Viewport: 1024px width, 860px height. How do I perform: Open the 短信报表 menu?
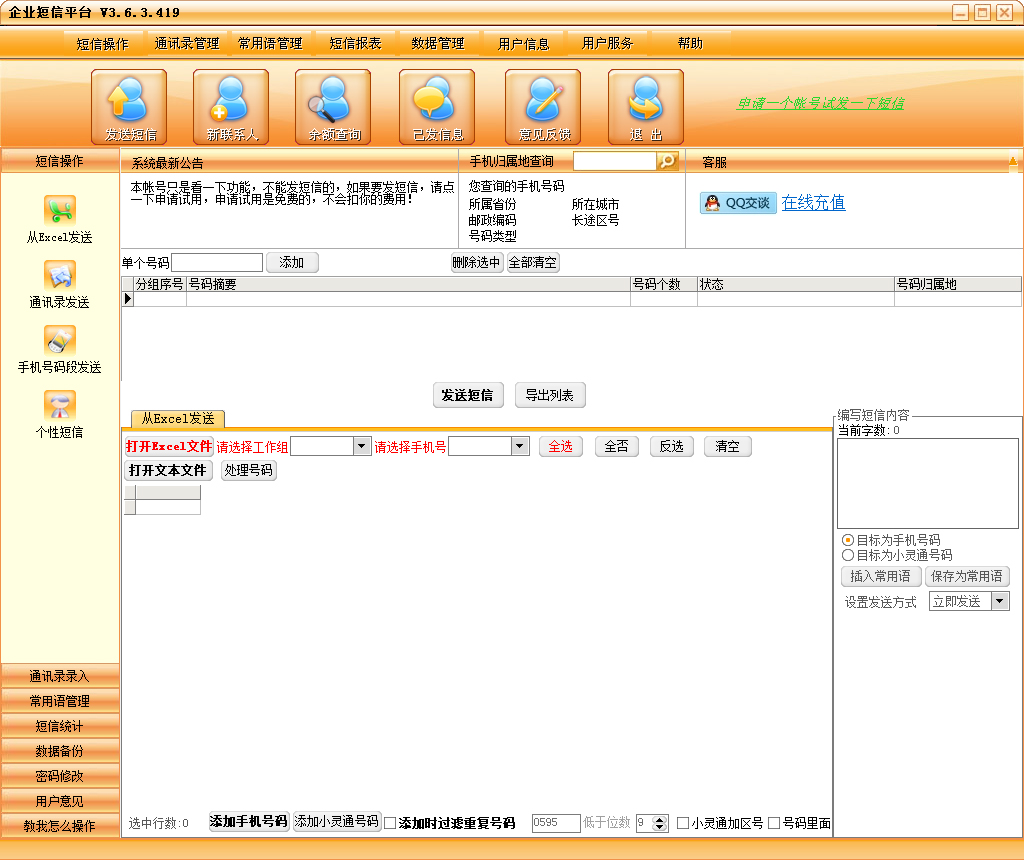(355, 44)
